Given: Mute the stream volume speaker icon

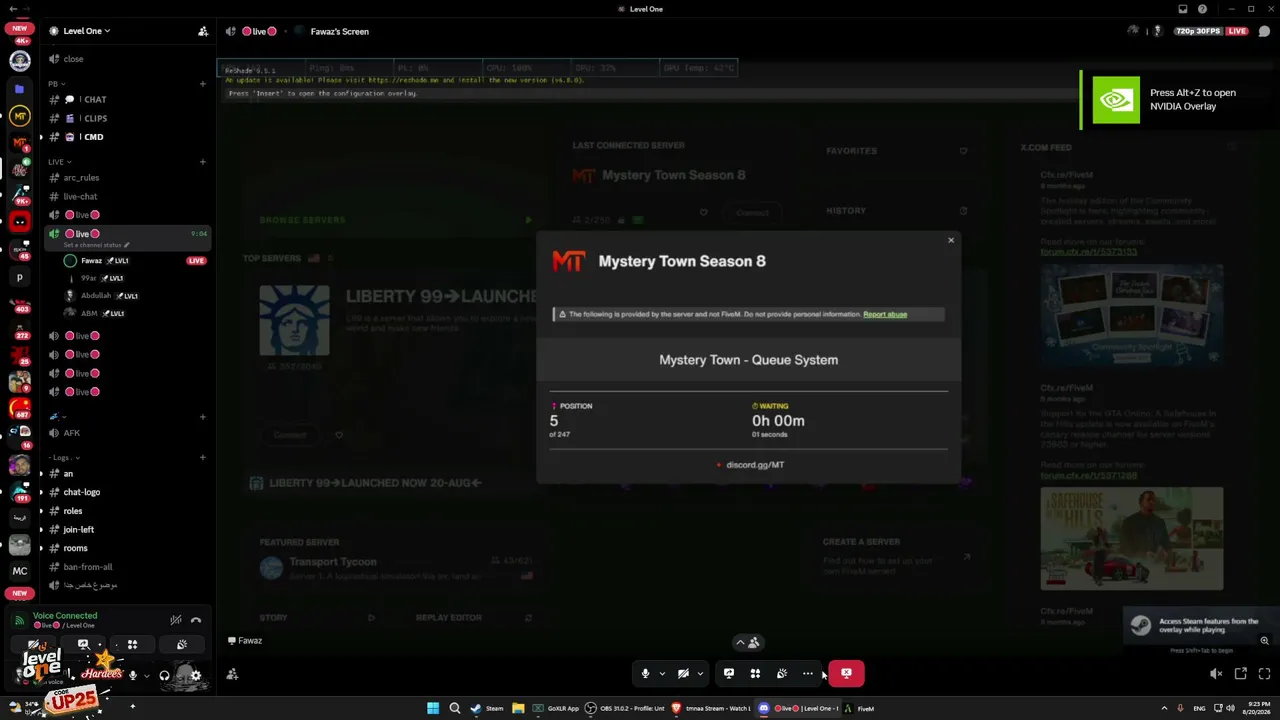Looking at the screenshot, I should click(x=1216, y=674).
